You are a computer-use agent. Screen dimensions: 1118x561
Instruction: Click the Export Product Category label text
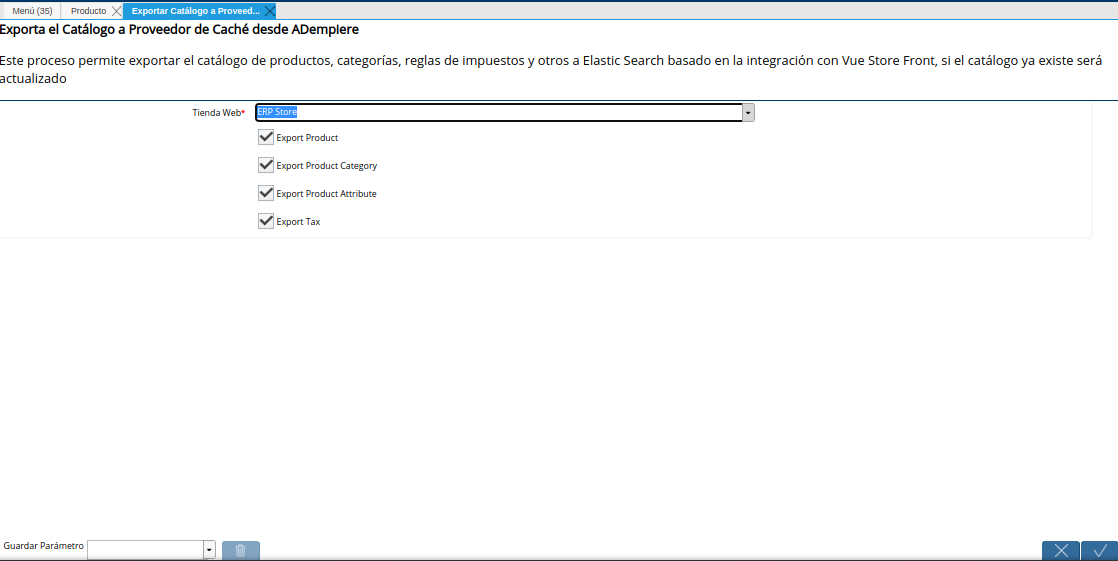pos(327,165)
